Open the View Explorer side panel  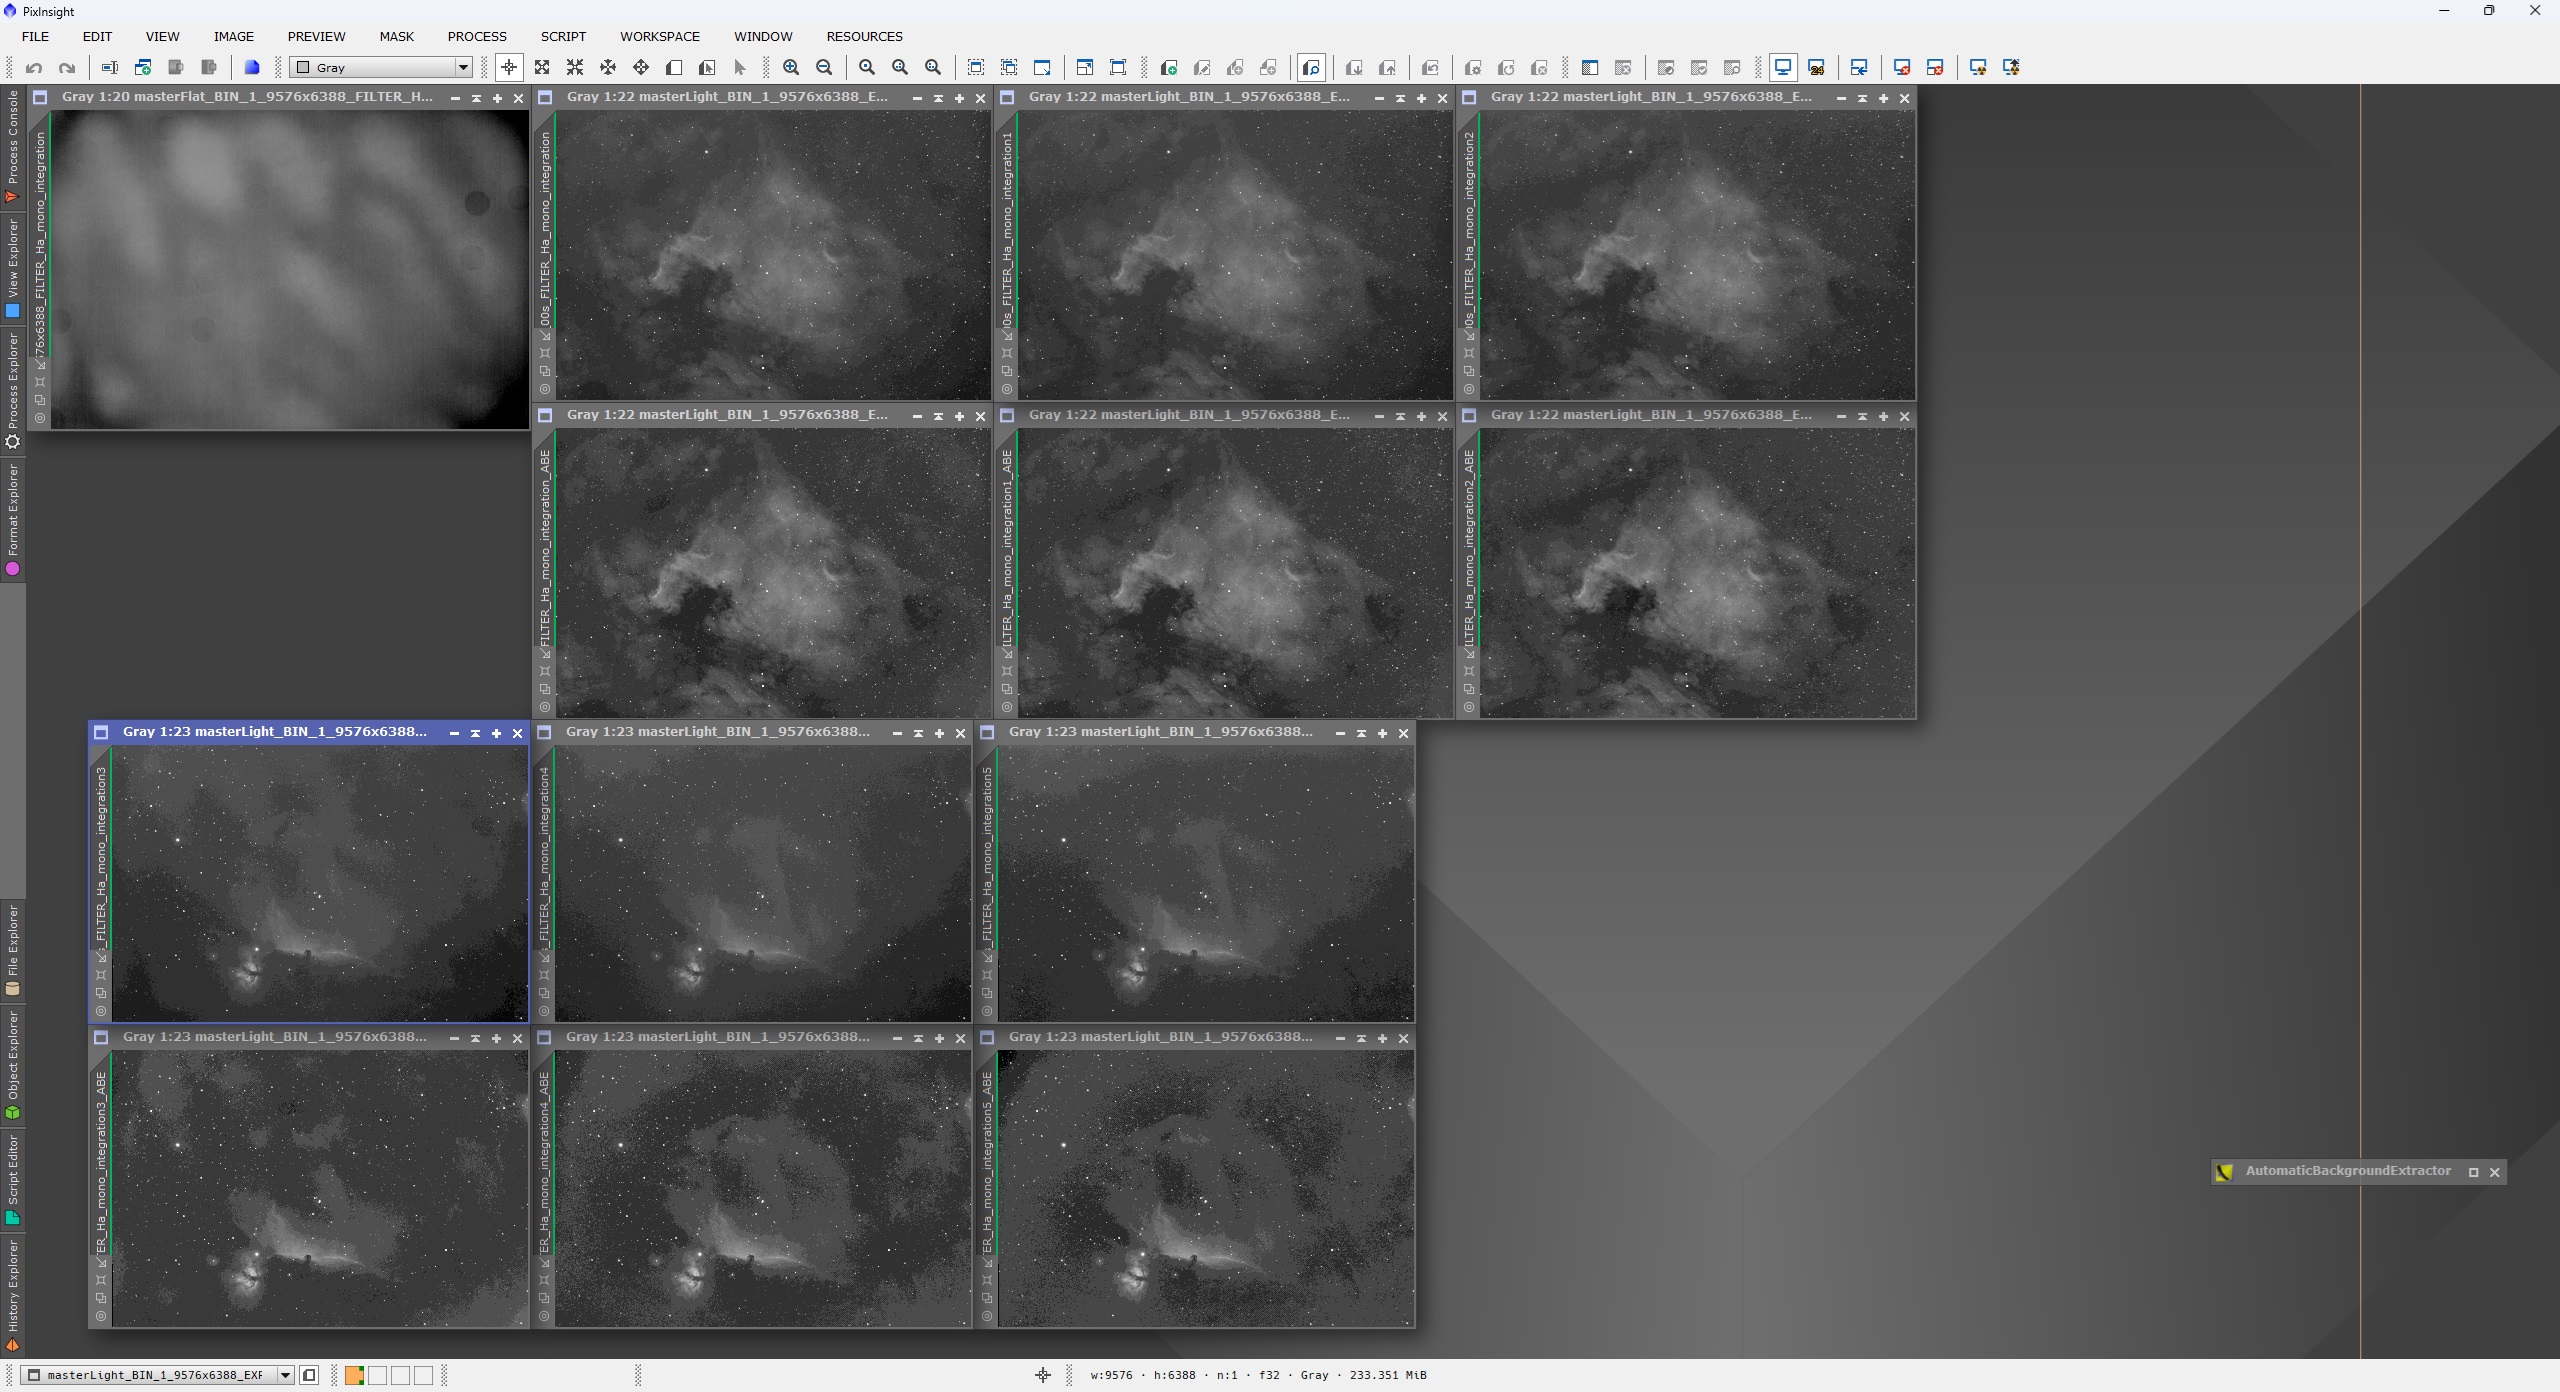click(13, 269)
